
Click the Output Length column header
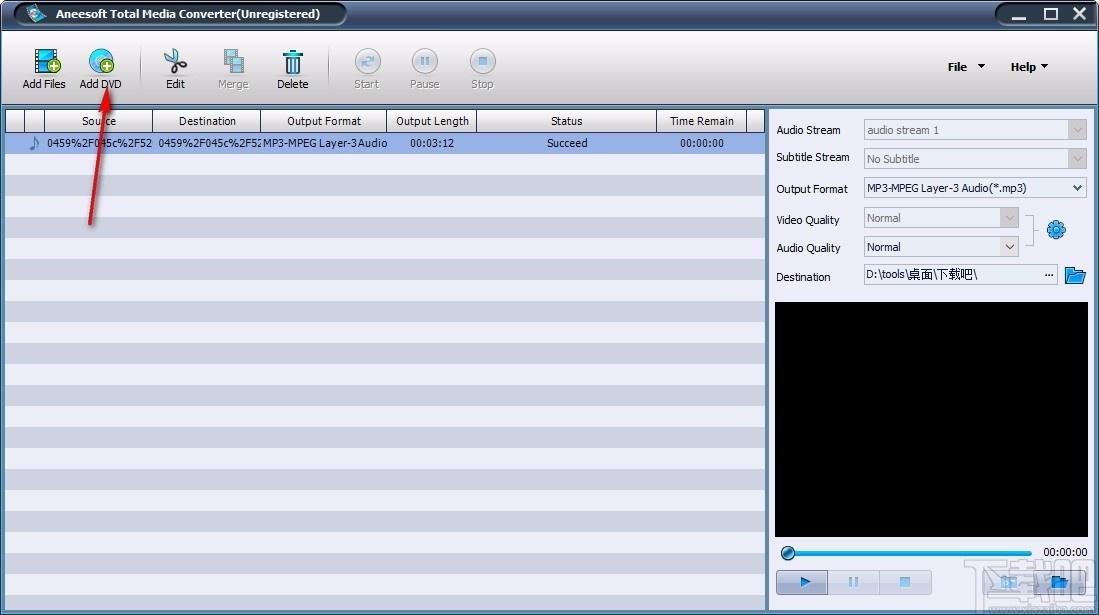click(x=432, y=121)
